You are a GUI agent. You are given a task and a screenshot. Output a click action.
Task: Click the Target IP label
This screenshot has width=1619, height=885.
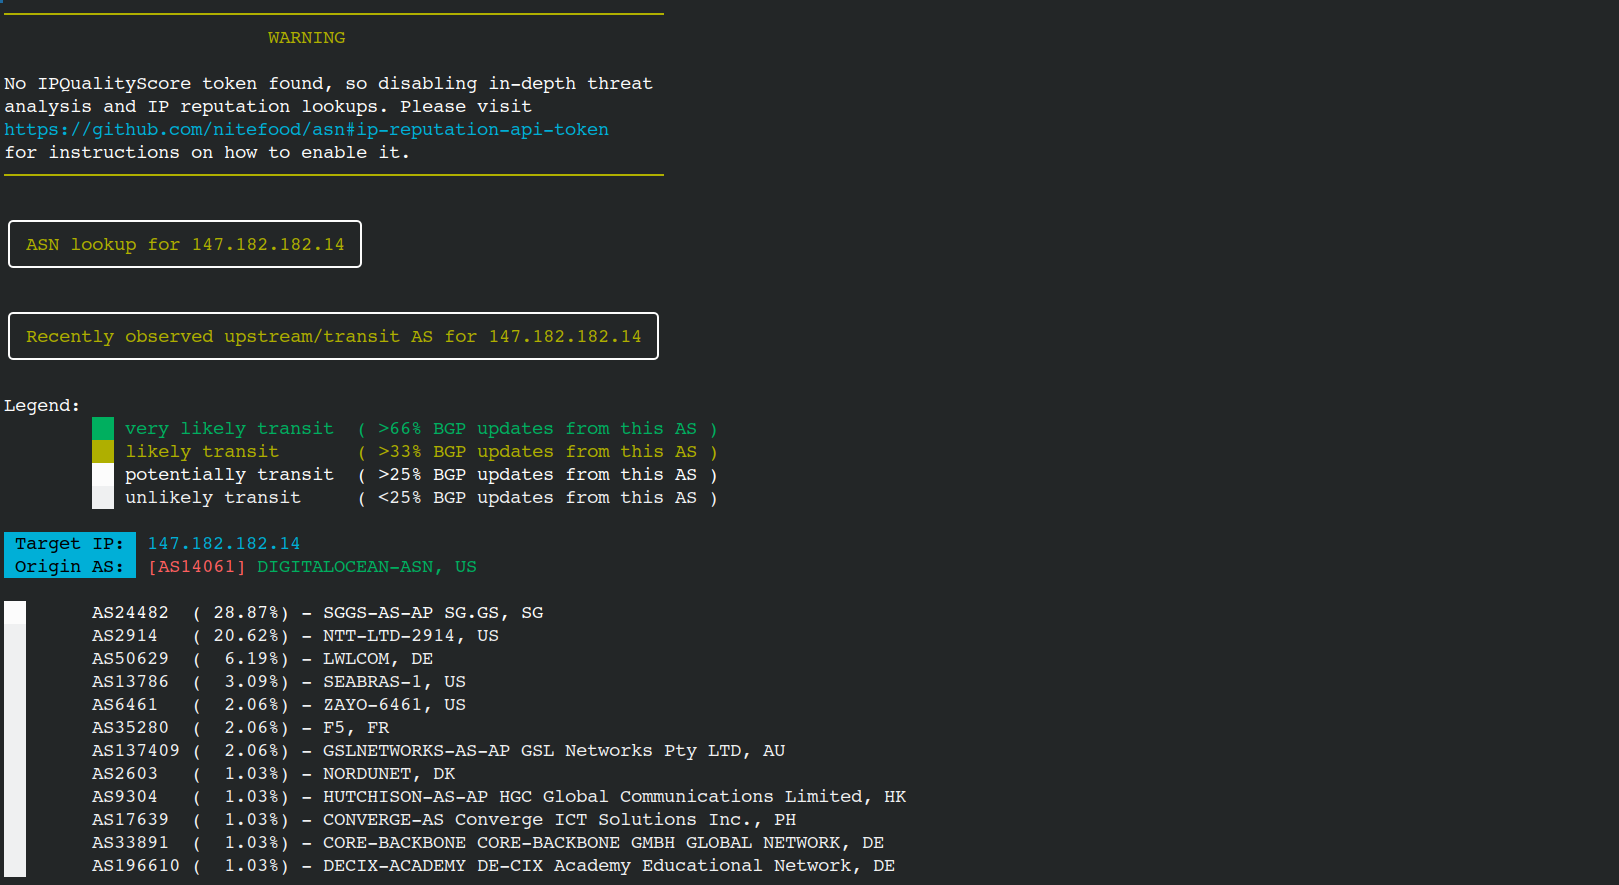(69, 544)
